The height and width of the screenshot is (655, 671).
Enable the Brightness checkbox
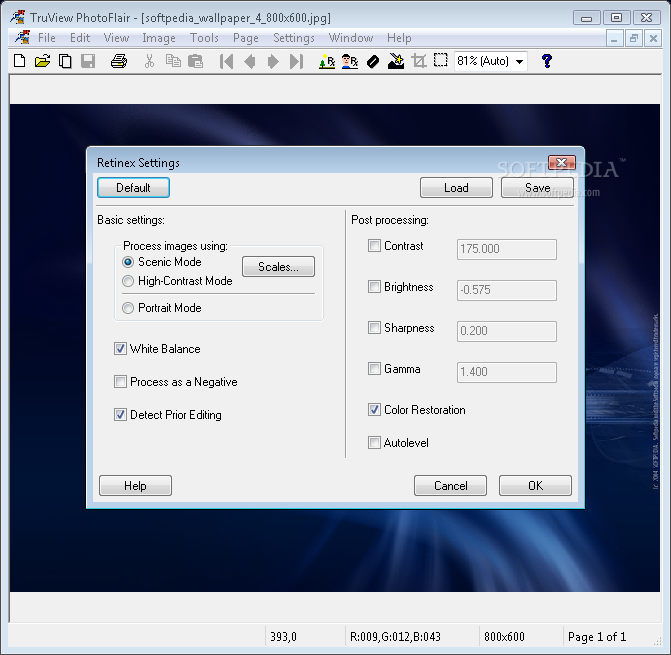374,287
